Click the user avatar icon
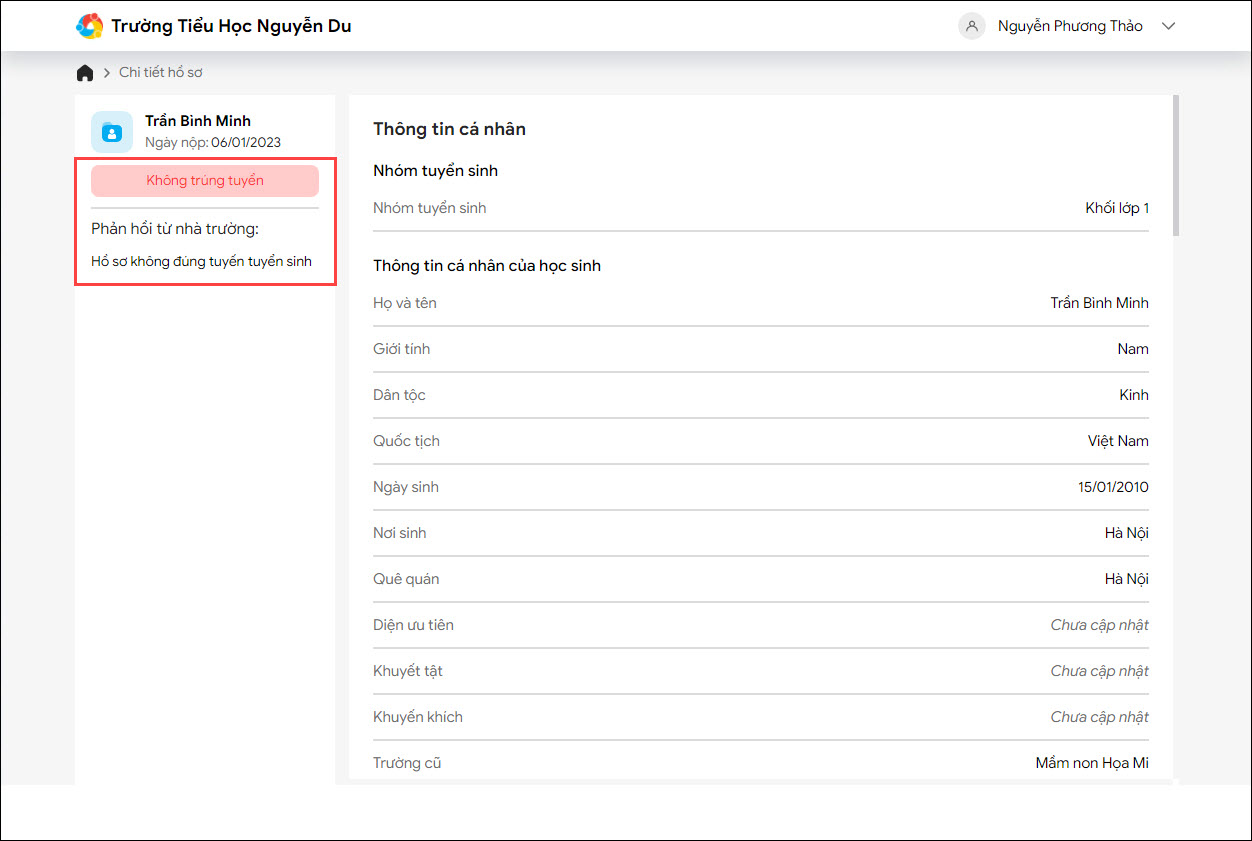1252x841 pixels. [x=971, y=26]
